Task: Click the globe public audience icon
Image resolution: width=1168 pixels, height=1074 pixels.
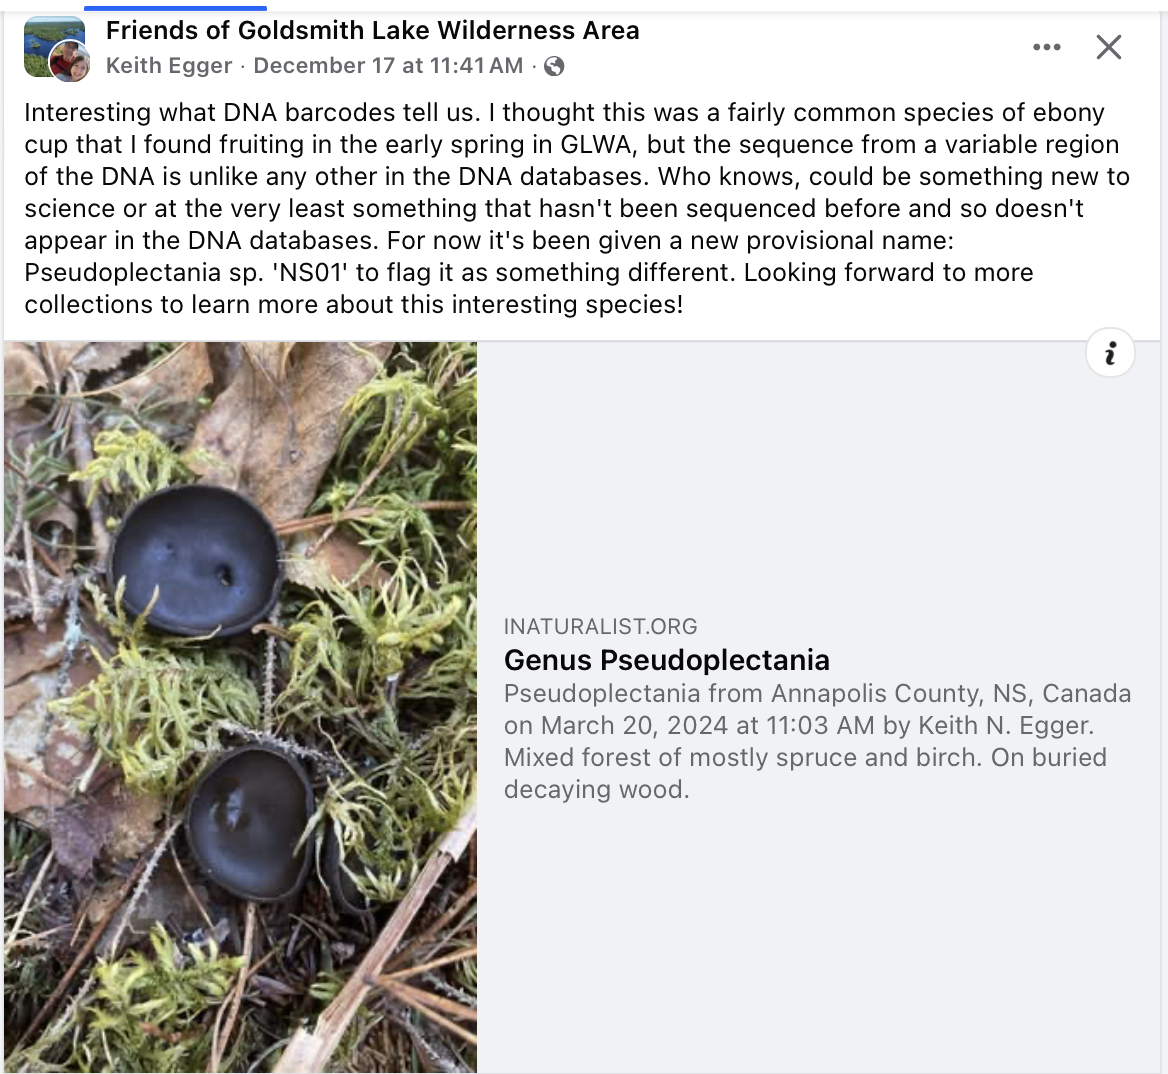Action: coord(554,67)
